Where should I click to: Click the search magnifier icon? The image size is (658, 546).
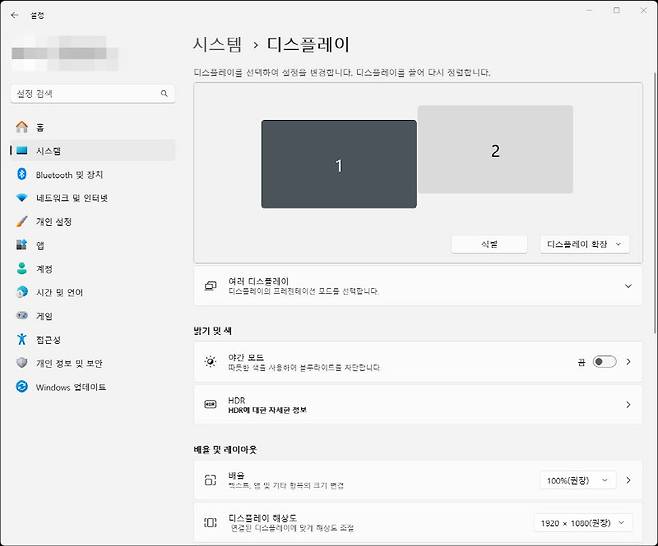point(164,93)
